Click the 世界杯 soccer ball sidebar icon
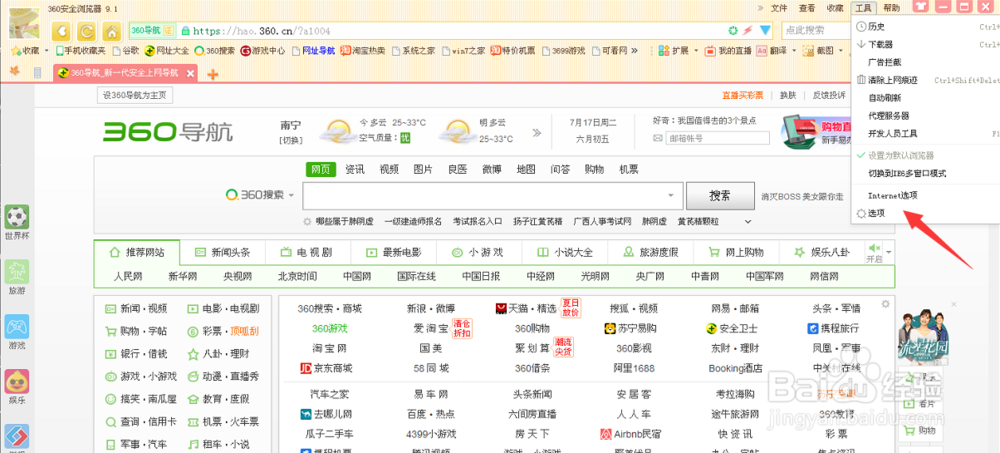Screen dimensions: 1000x453 click(x=17, y=218)
